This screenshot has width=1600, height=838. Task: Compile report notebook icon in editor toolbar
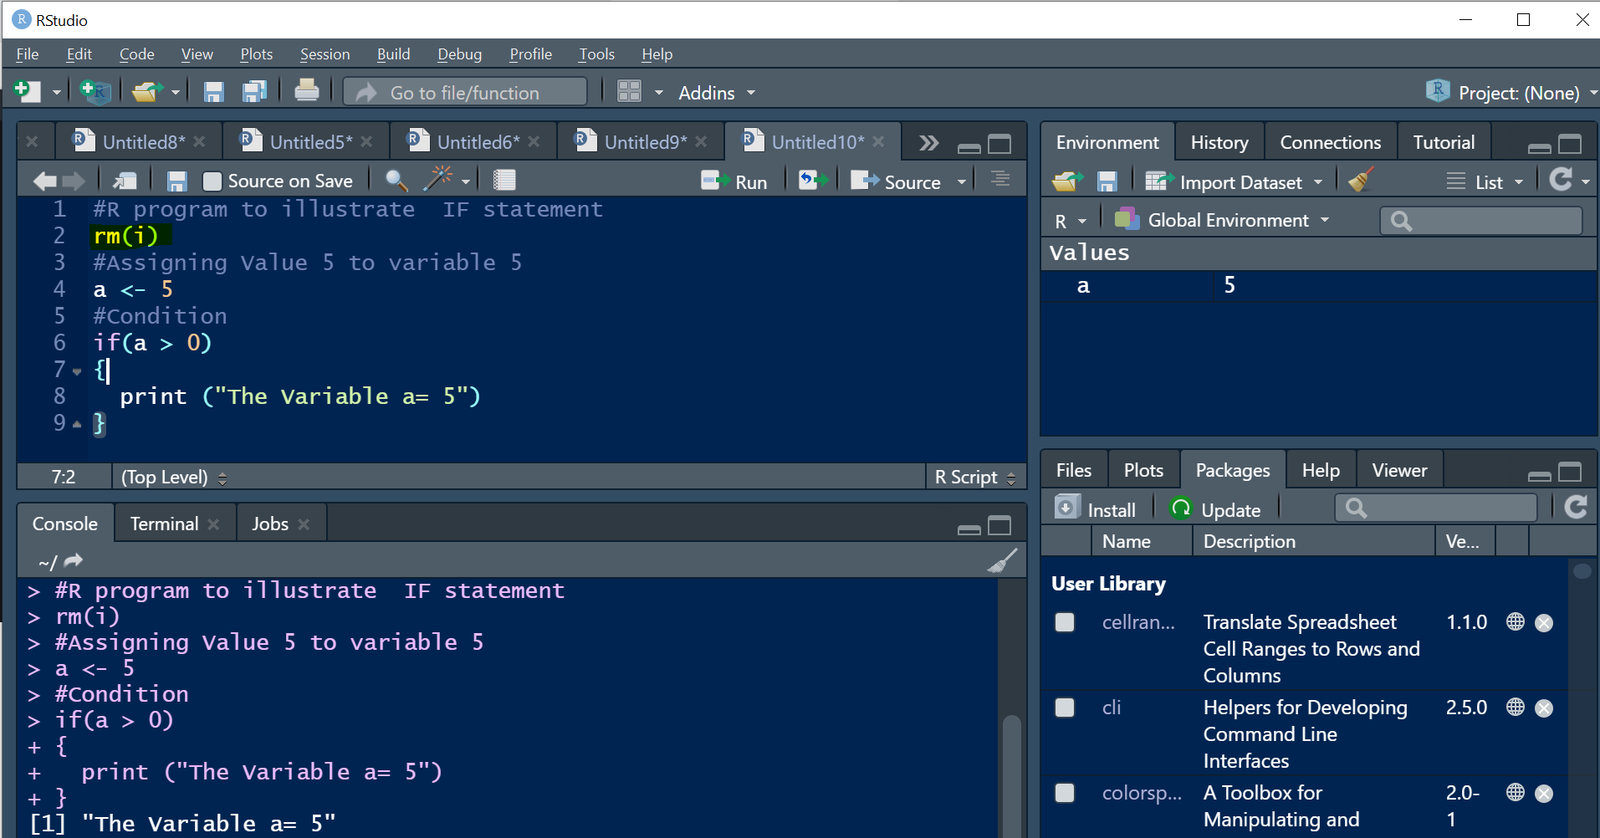point(505,180)
